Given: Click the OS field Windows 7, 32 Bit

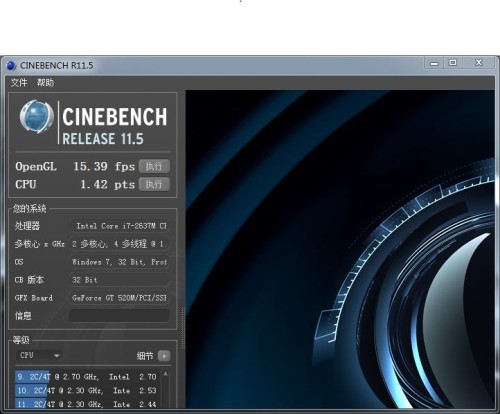Looking at the screenshot, I should [119, 262].
